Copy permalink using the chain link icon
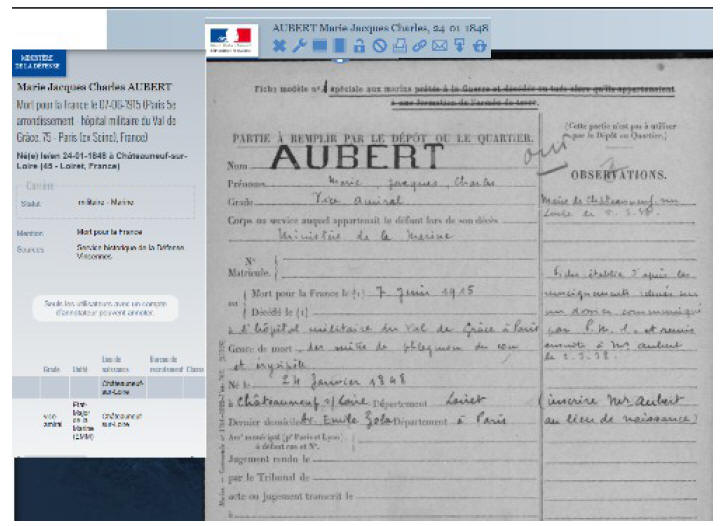This screenshot has width=720, height=526. point(419,46)
